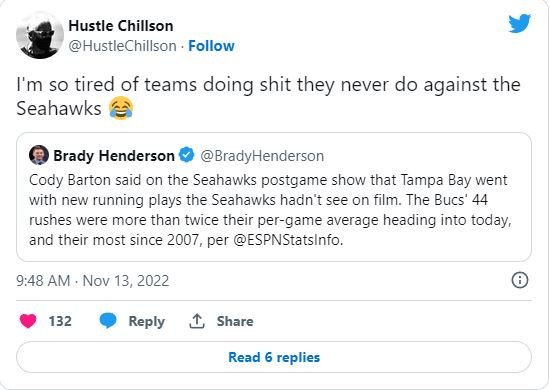Click the Reply label
The width and height of the screenshot is (550, 390).
(147, 321)
